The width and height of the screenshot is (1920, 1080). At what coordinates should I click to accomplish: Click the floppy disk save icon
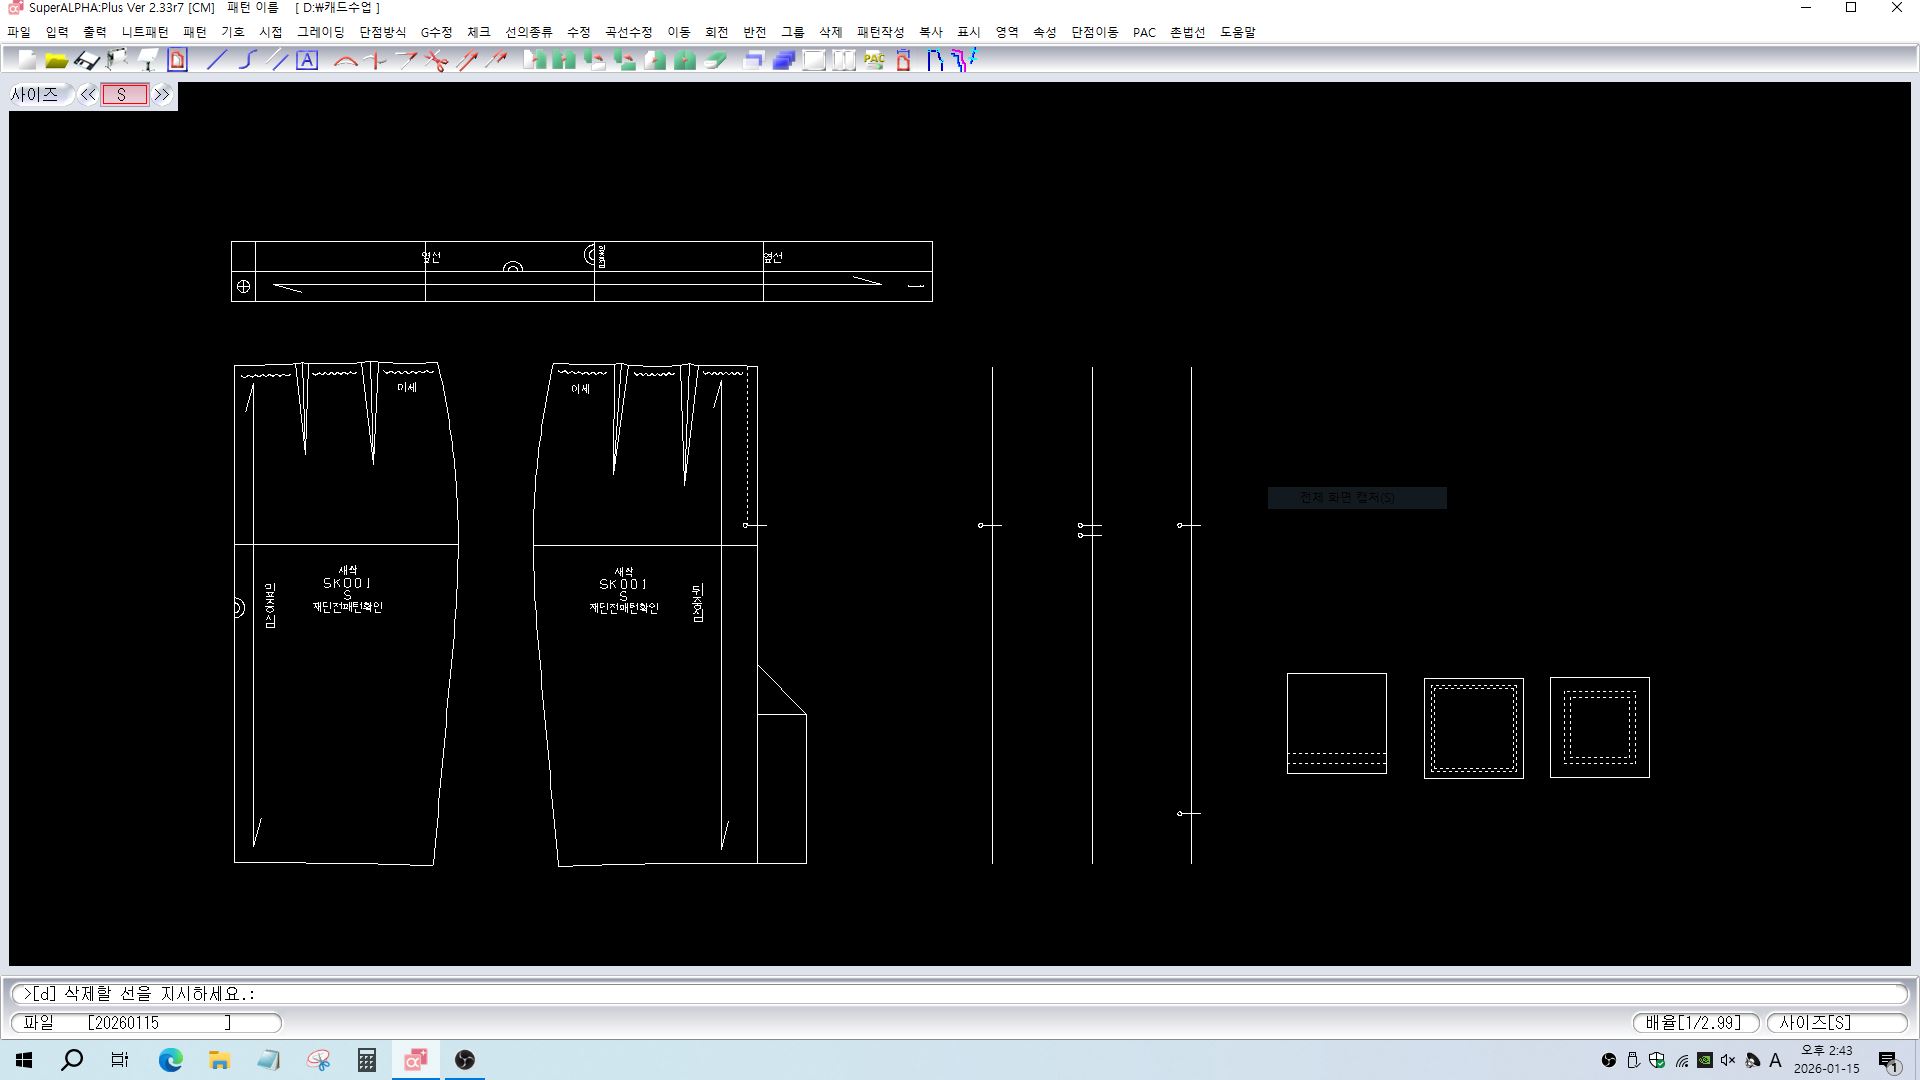87,61
